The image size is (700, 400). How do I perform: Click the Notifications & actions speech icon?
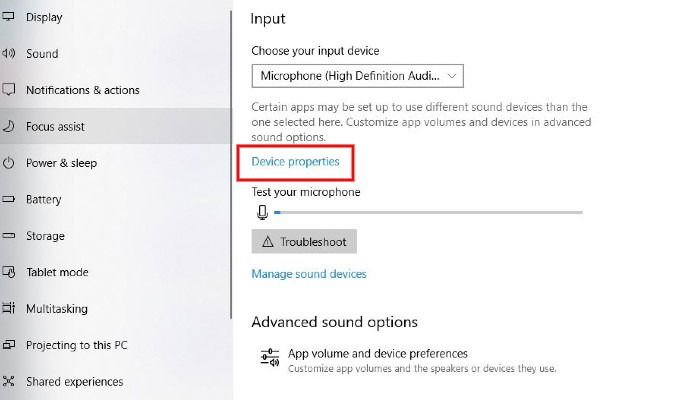point(8,90)
